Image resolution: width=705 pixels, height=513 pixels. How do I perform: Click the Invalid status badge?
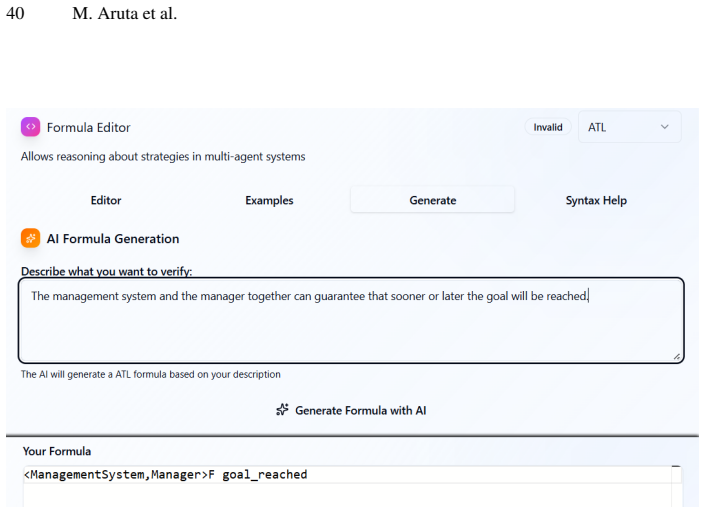tap(548, 127)
